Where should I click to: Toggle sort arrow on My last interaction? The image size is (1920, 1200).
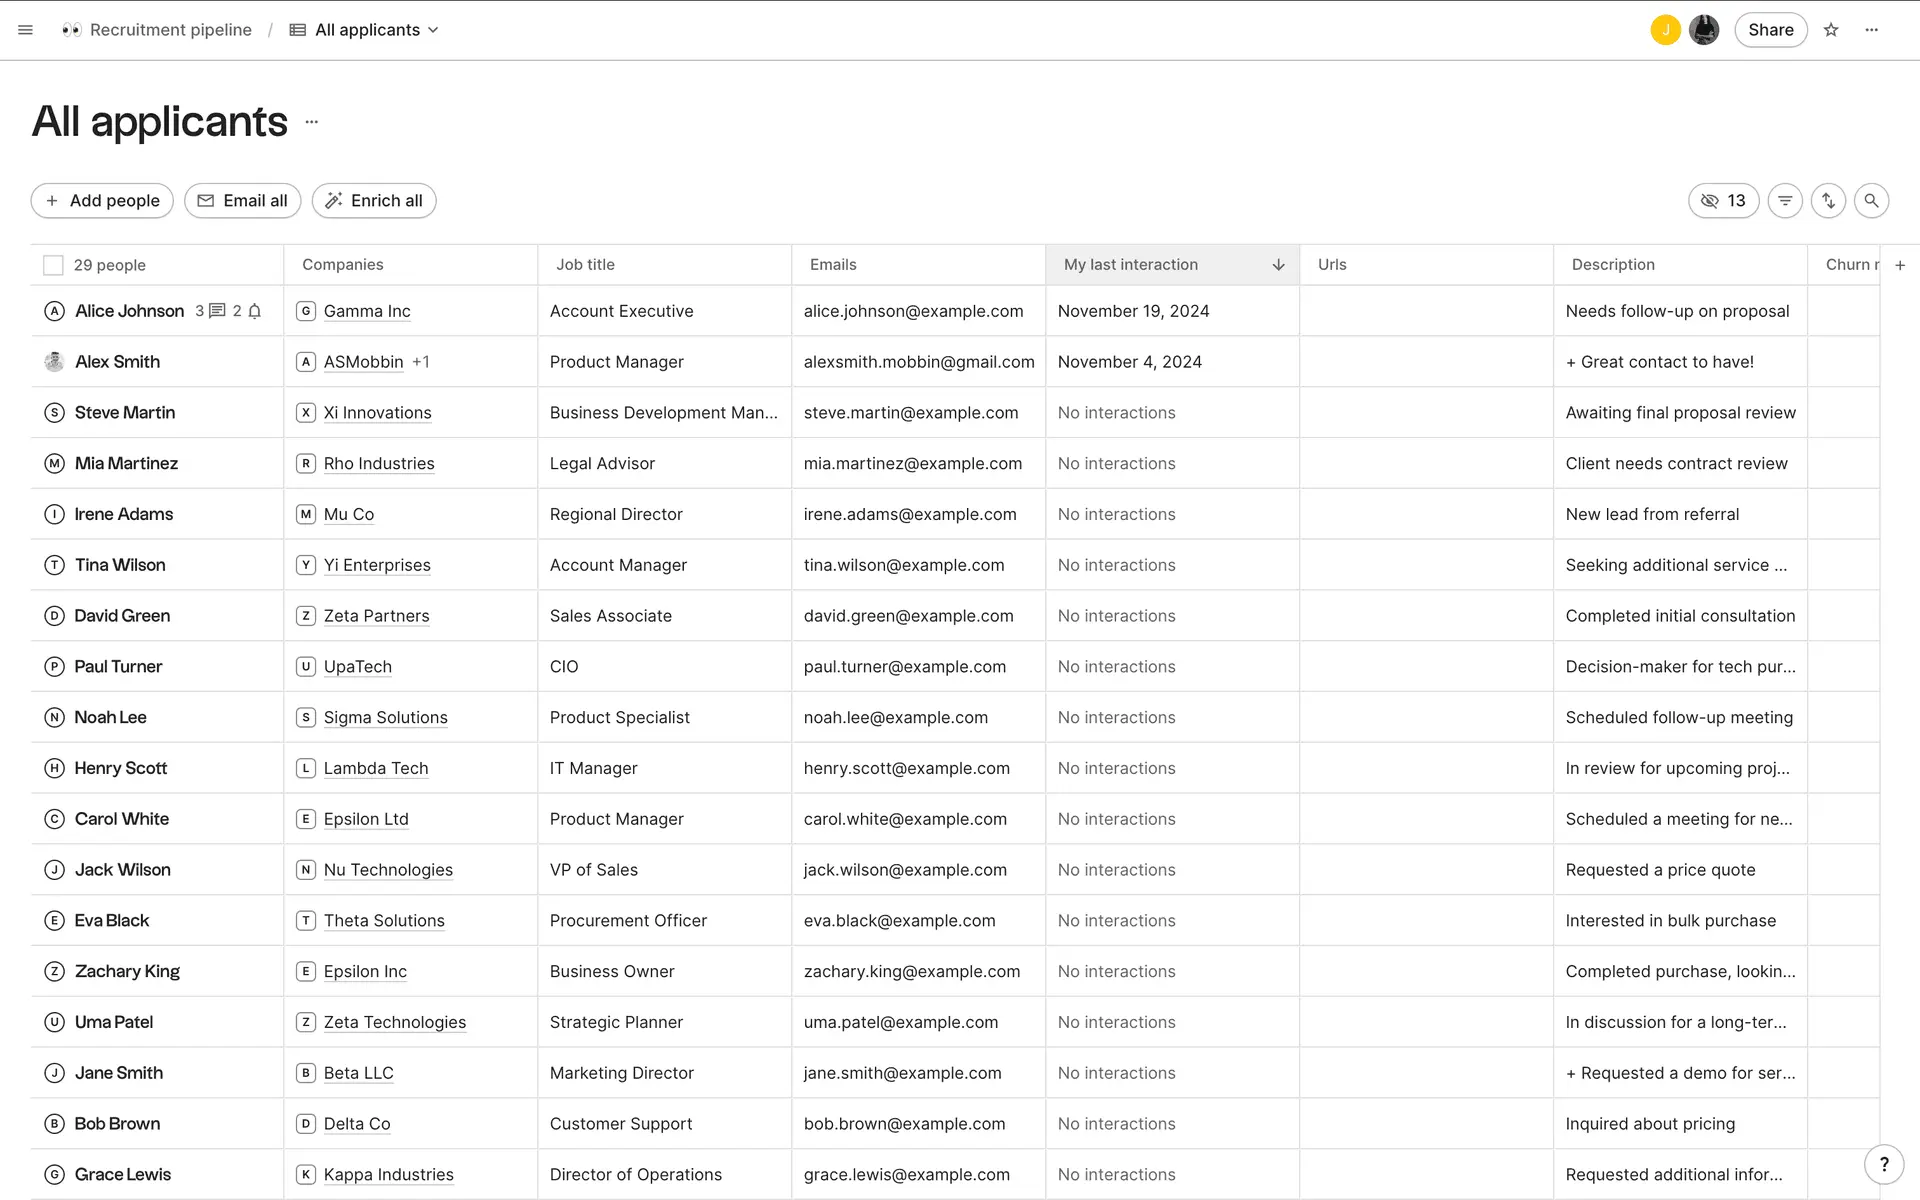point(1278,265)
